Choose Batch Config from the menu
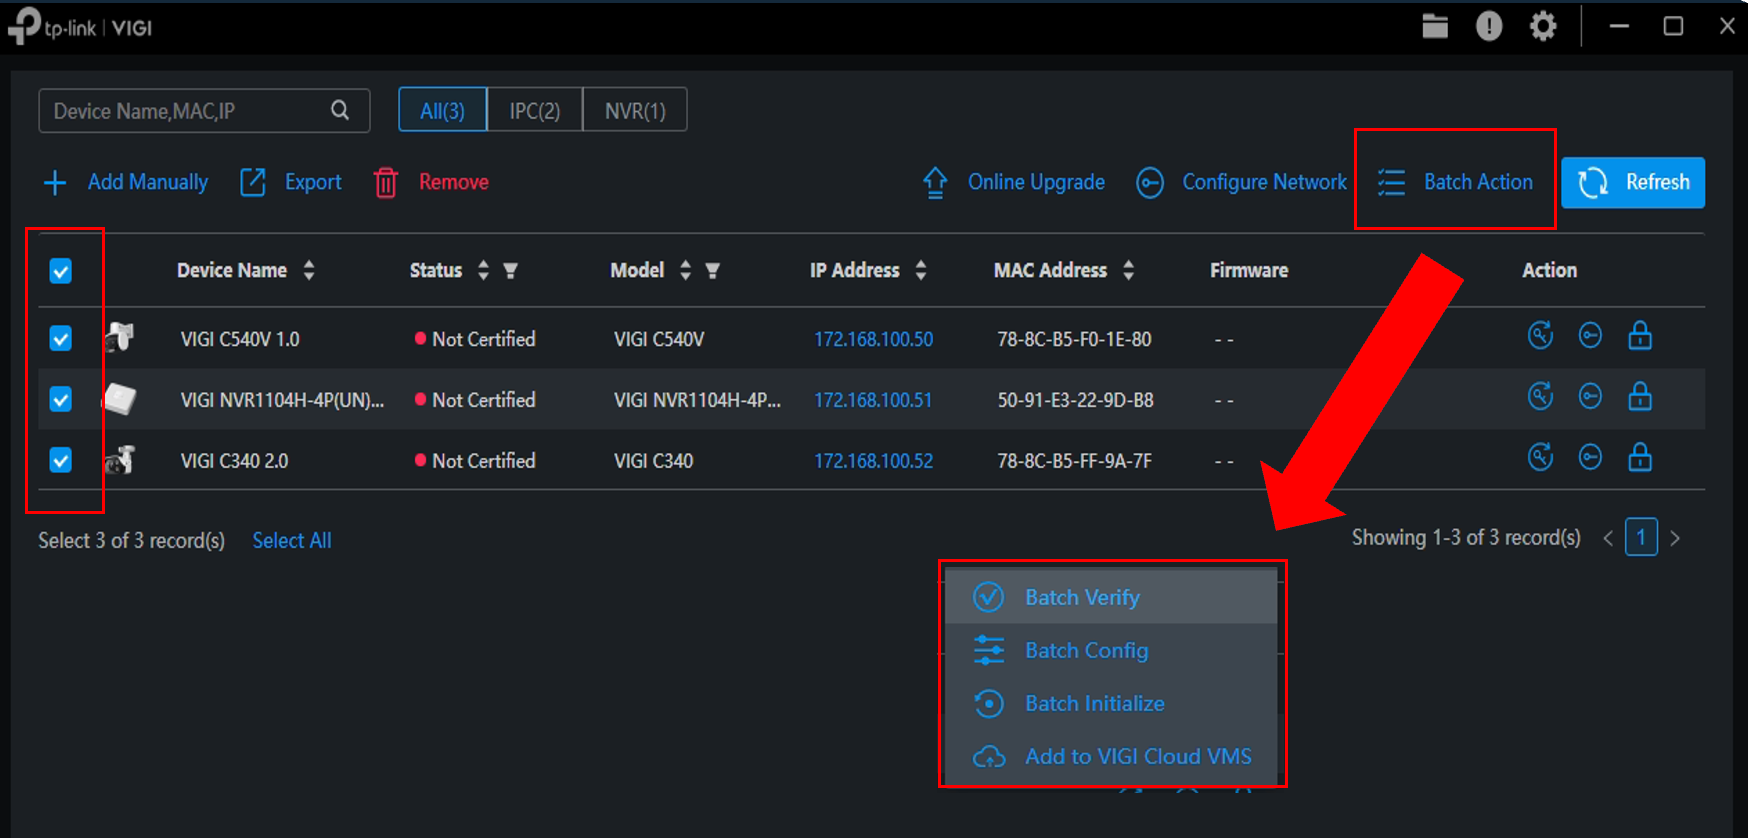The image size is (1748, 838). click(1111, 650)
